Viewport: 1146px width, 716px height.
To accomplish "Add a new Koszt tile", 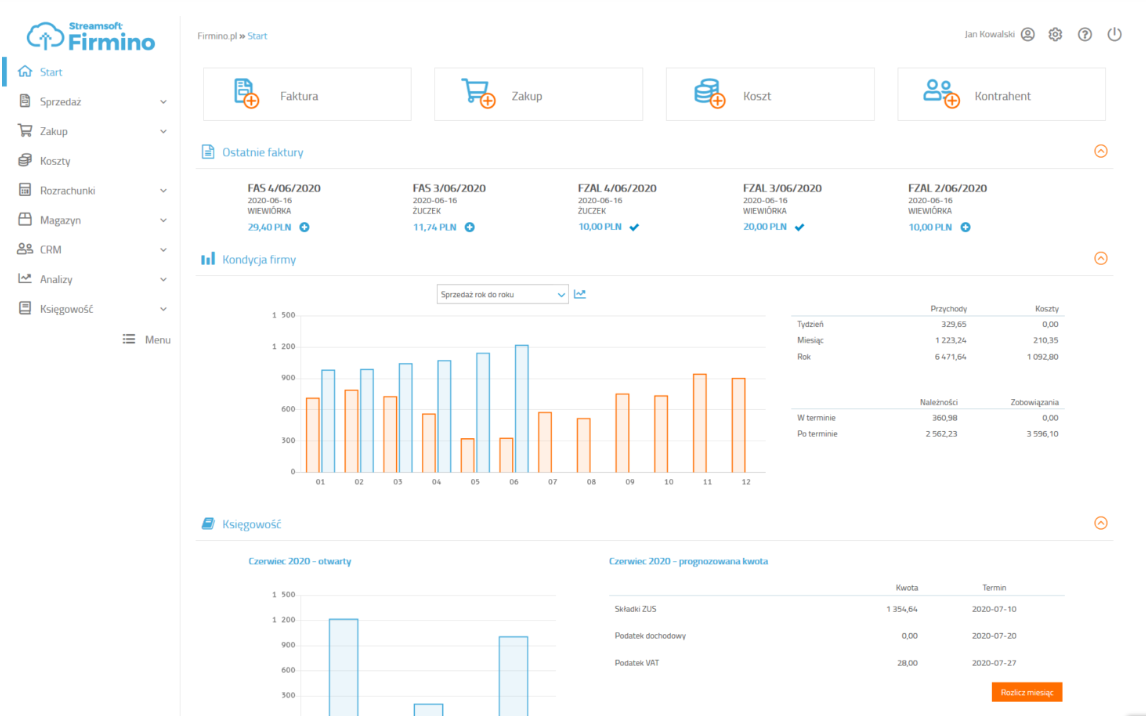I will 770,94.
